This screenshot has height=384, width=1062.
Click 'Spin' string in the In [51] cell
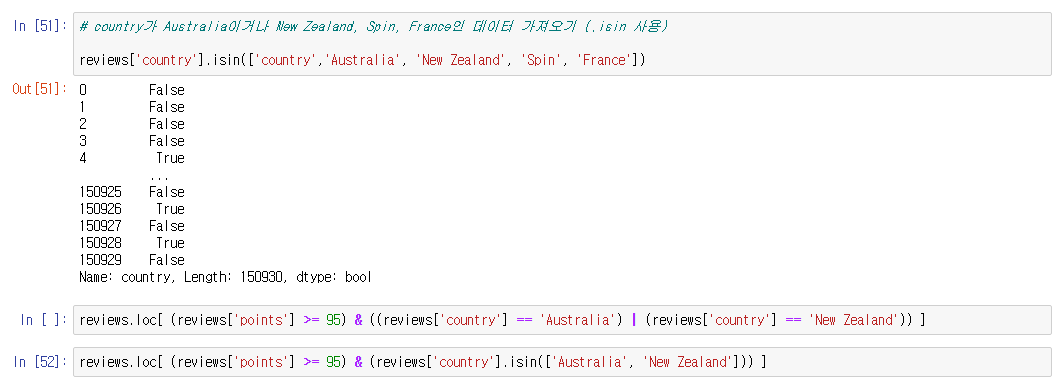click(x=542, y=60)
